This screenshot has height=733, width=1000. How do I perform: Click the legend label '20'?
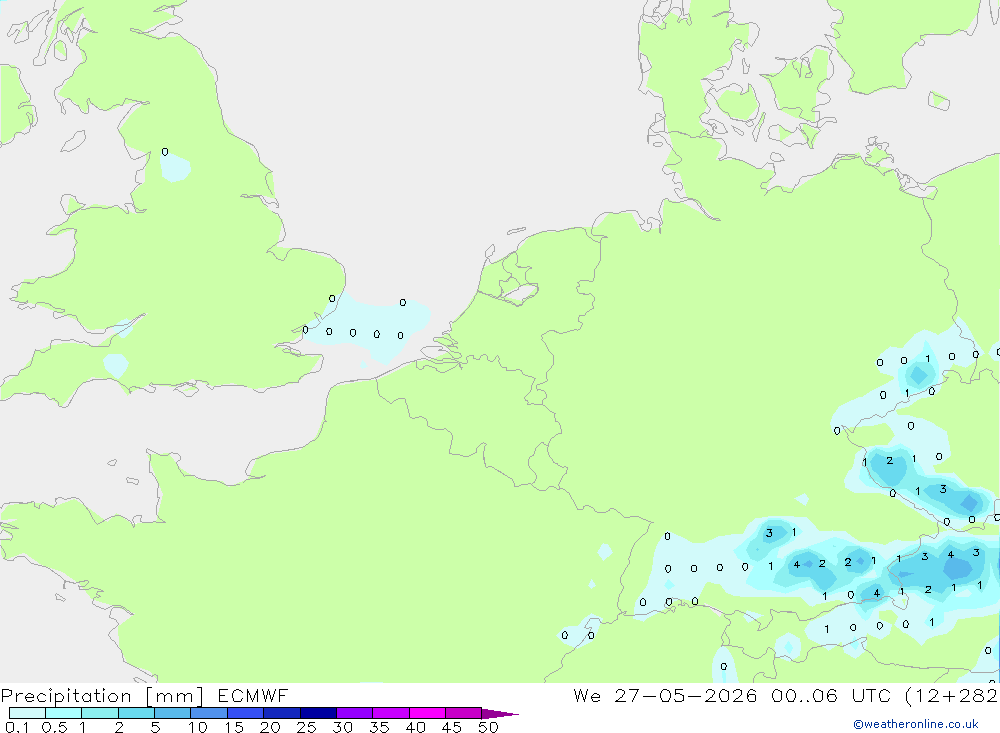[270, 727]
